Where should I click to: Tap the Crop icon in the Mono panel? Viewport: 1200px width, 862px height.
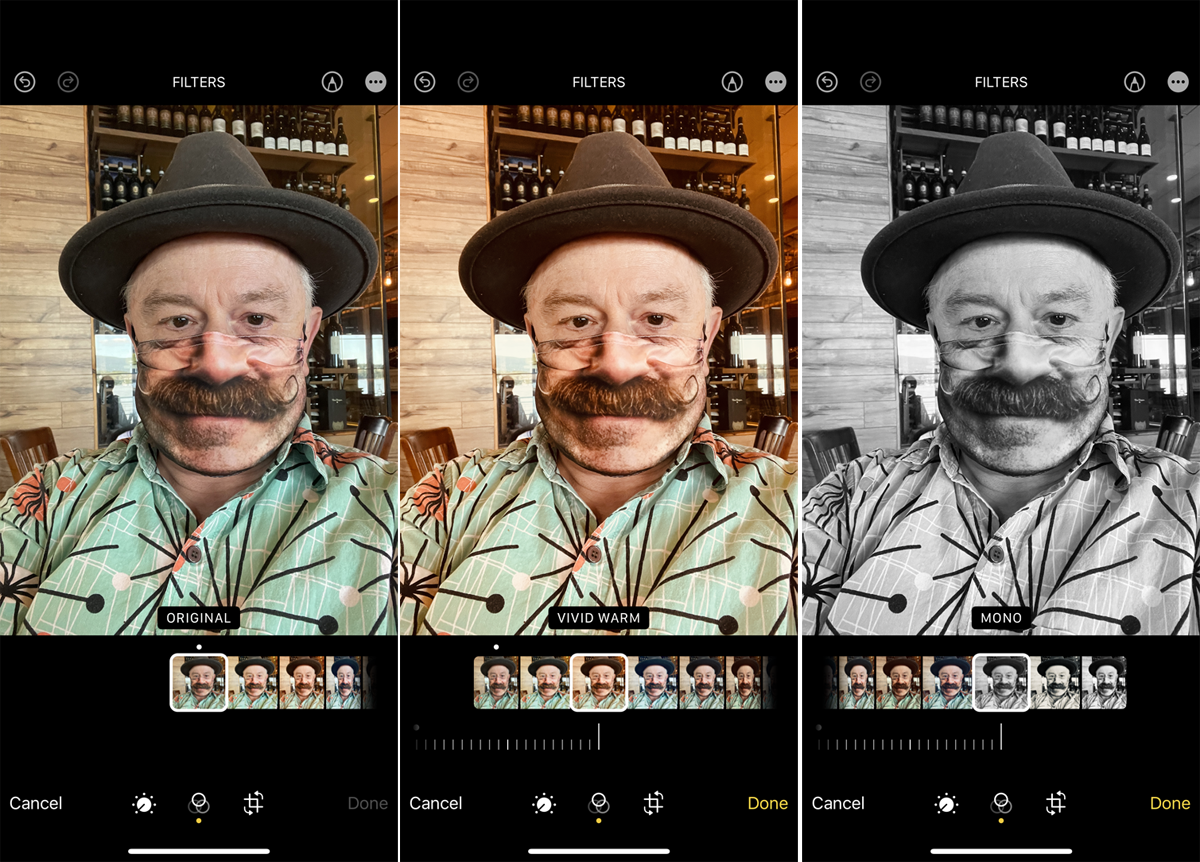click(x=1057, y=803)
